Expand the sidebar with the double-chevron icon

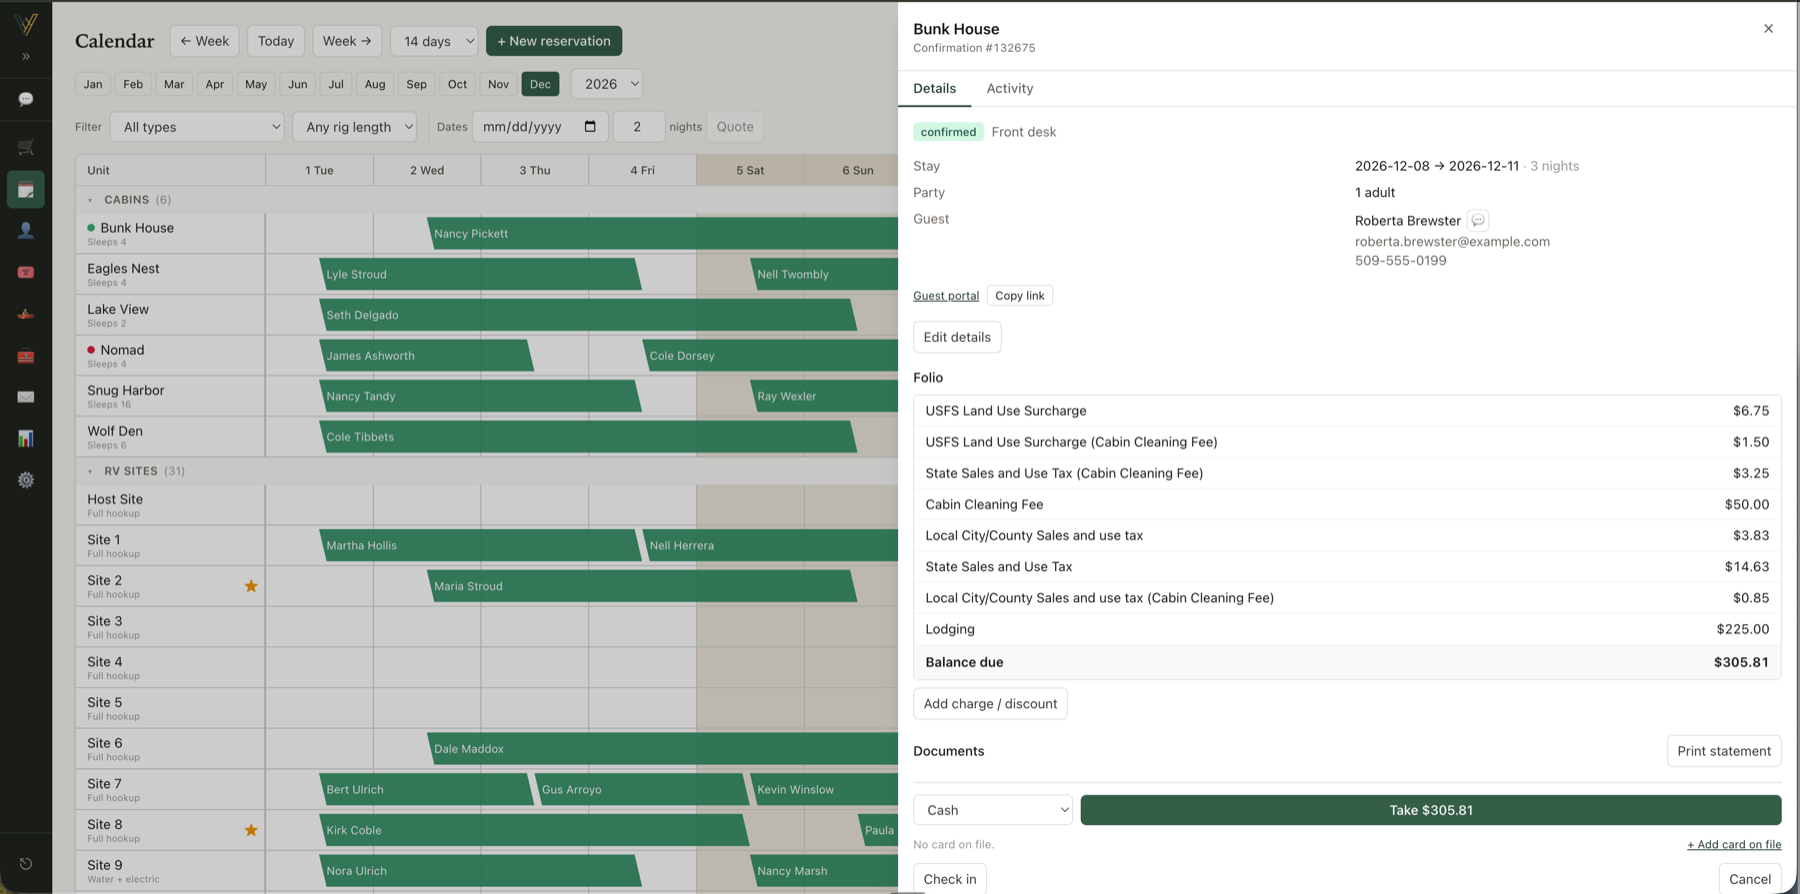26,57
